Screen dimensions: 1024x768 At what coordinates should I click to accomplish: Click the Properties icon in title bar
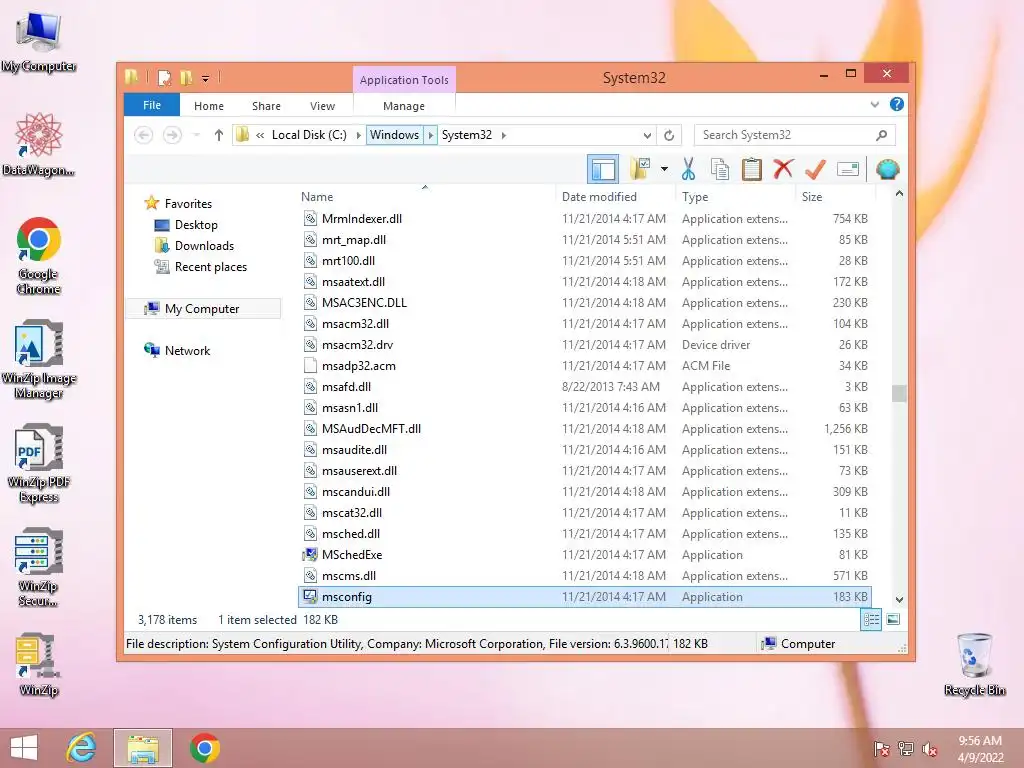(164, 78)
